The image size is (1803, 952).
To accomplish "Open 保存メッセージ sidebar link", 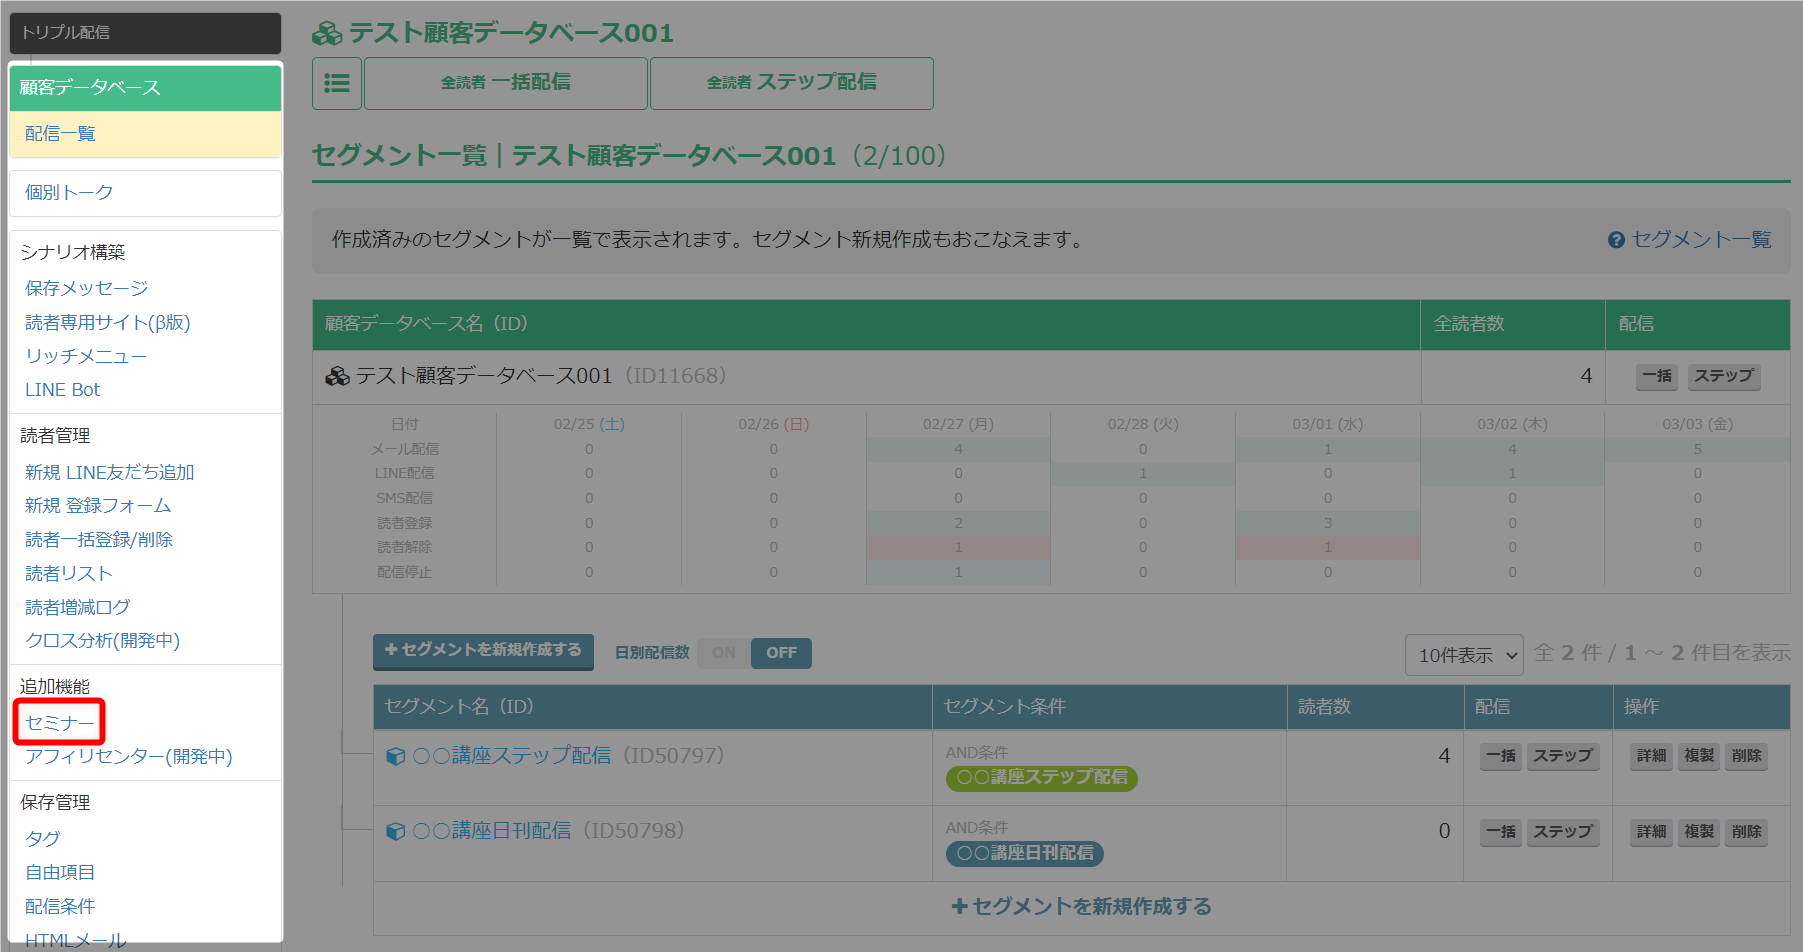I will click(87, 288).
